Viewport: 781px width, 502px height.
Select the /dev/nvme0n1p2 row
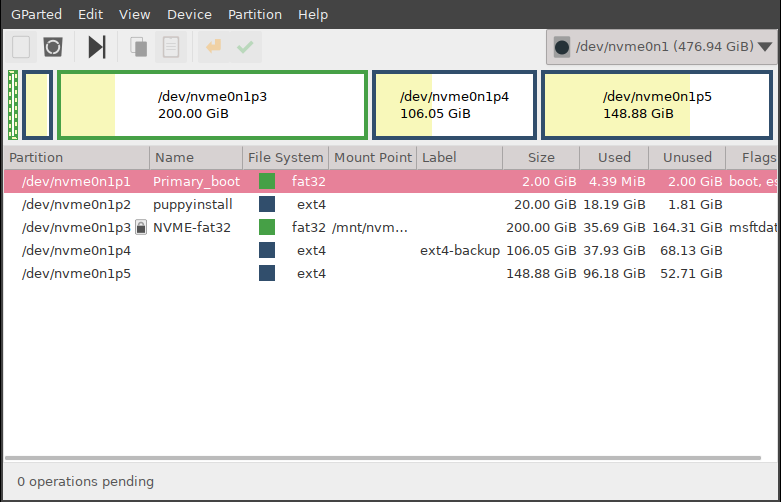pos(390,205)
